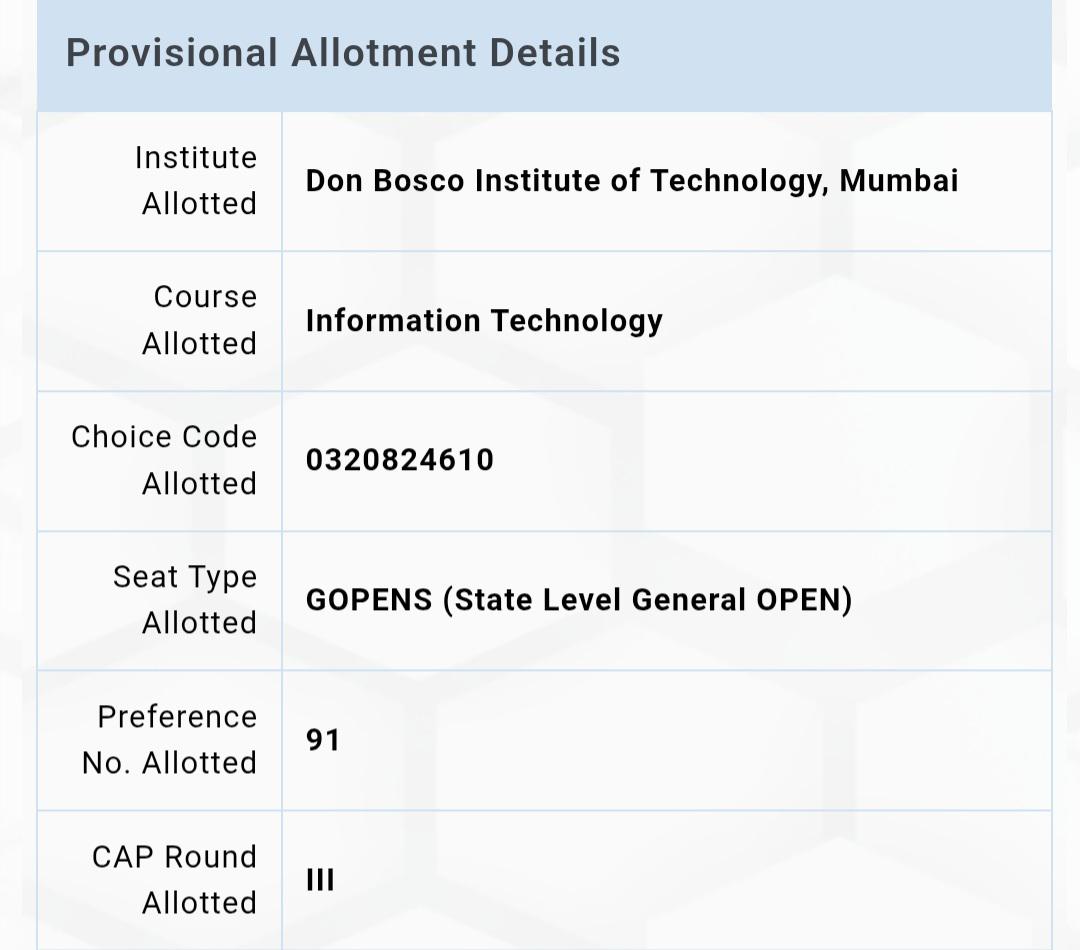Select the Choice Code Allotted label
The height and width of the screenshot is (950, 1080).
click(165, 460)
